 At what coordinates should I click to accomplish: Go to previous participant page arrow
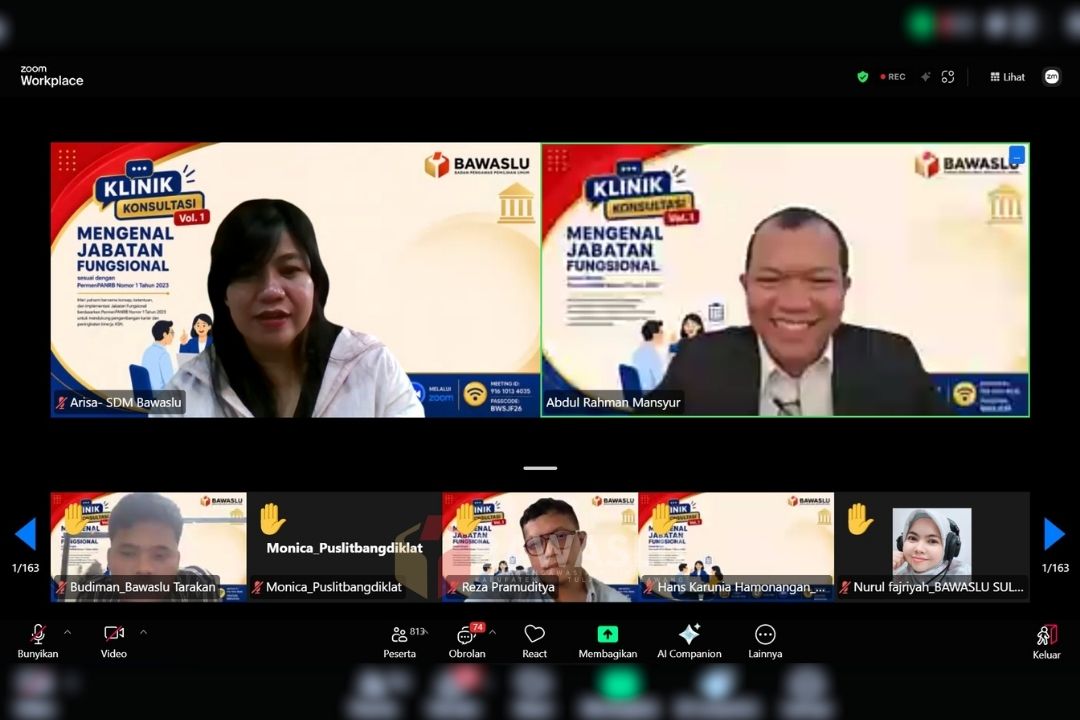(25, 534)
